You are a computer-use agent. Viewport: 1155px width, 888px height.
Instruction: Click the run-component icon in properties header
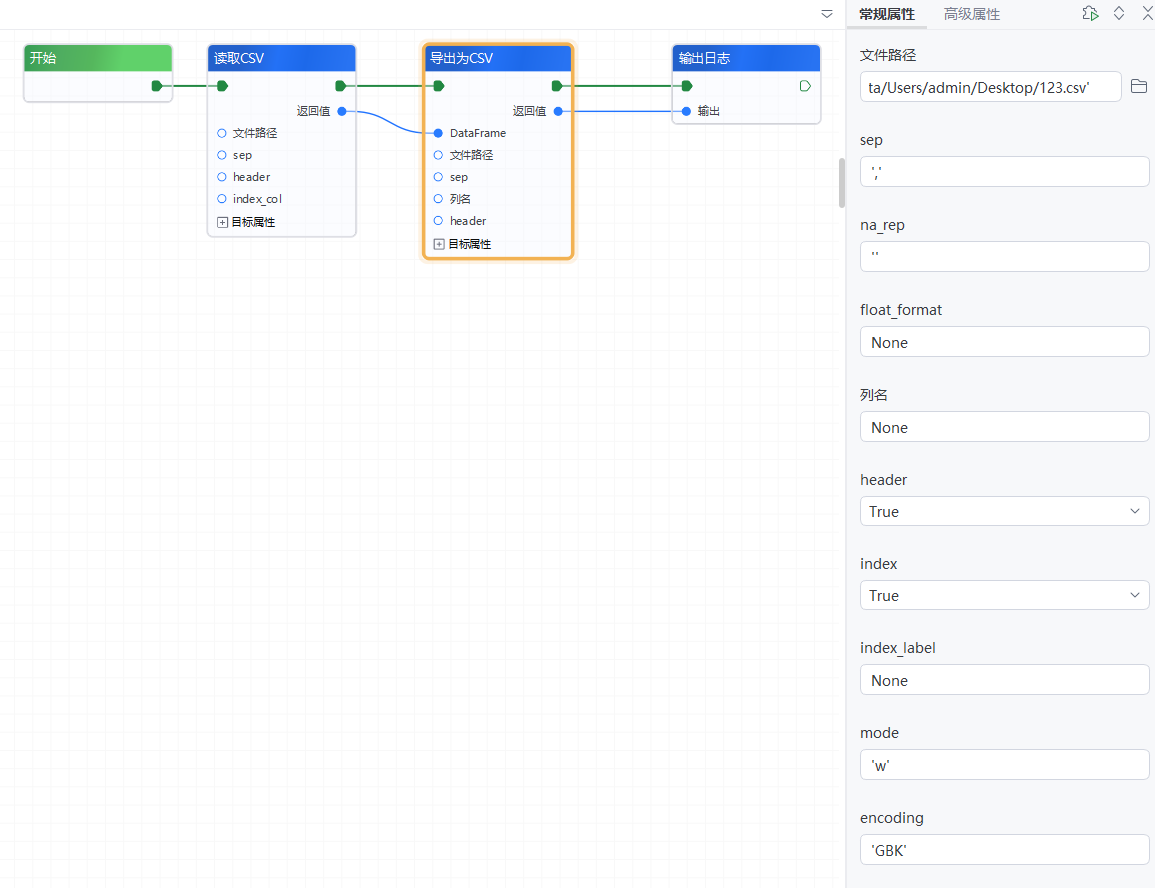tap(1090, 14)
